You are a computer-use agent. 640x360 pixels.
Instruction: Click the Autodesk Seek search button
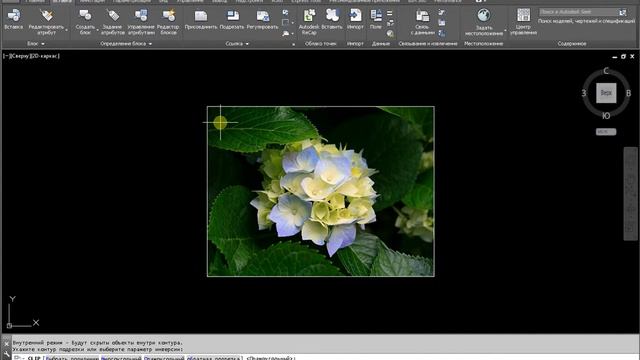tap(622, 12)
